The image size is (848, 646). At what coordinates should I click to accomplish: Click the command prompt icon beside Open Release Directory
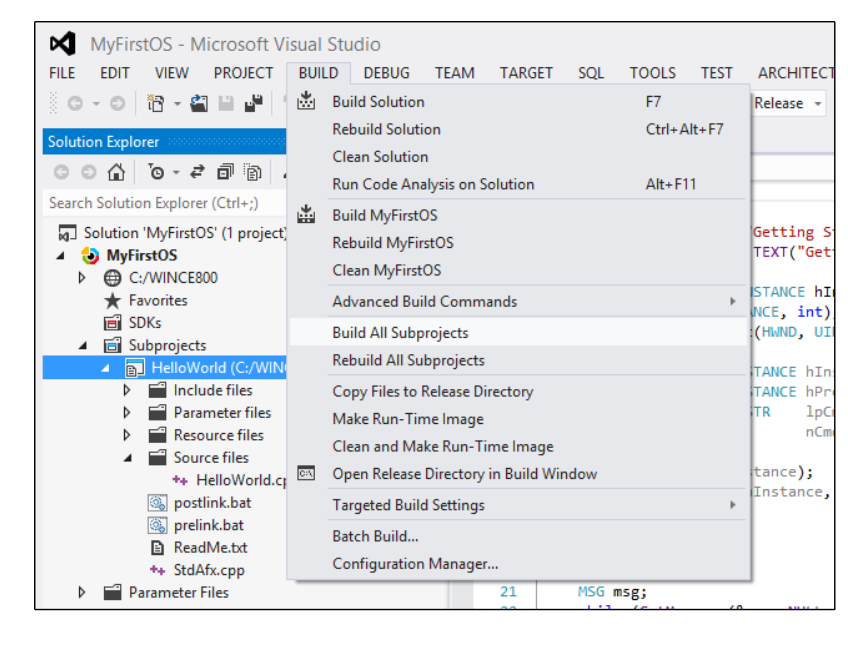pos(306,473)
